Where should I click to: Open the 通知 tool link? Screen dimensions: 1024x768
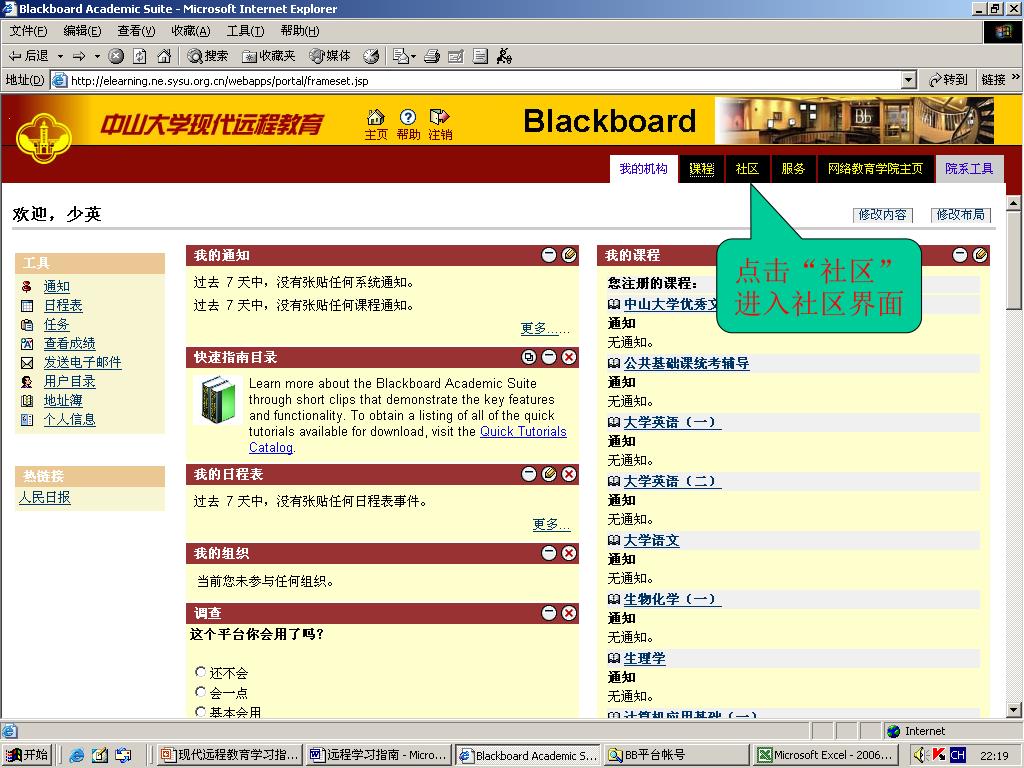(x=57, y=286)
